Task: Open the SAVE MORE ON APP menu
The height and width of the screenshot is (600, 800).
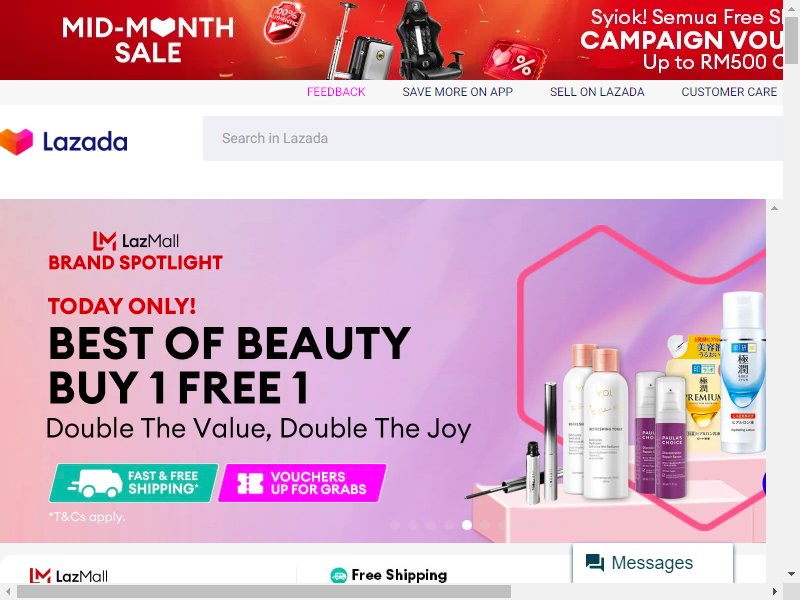Action: pos(457,92)
